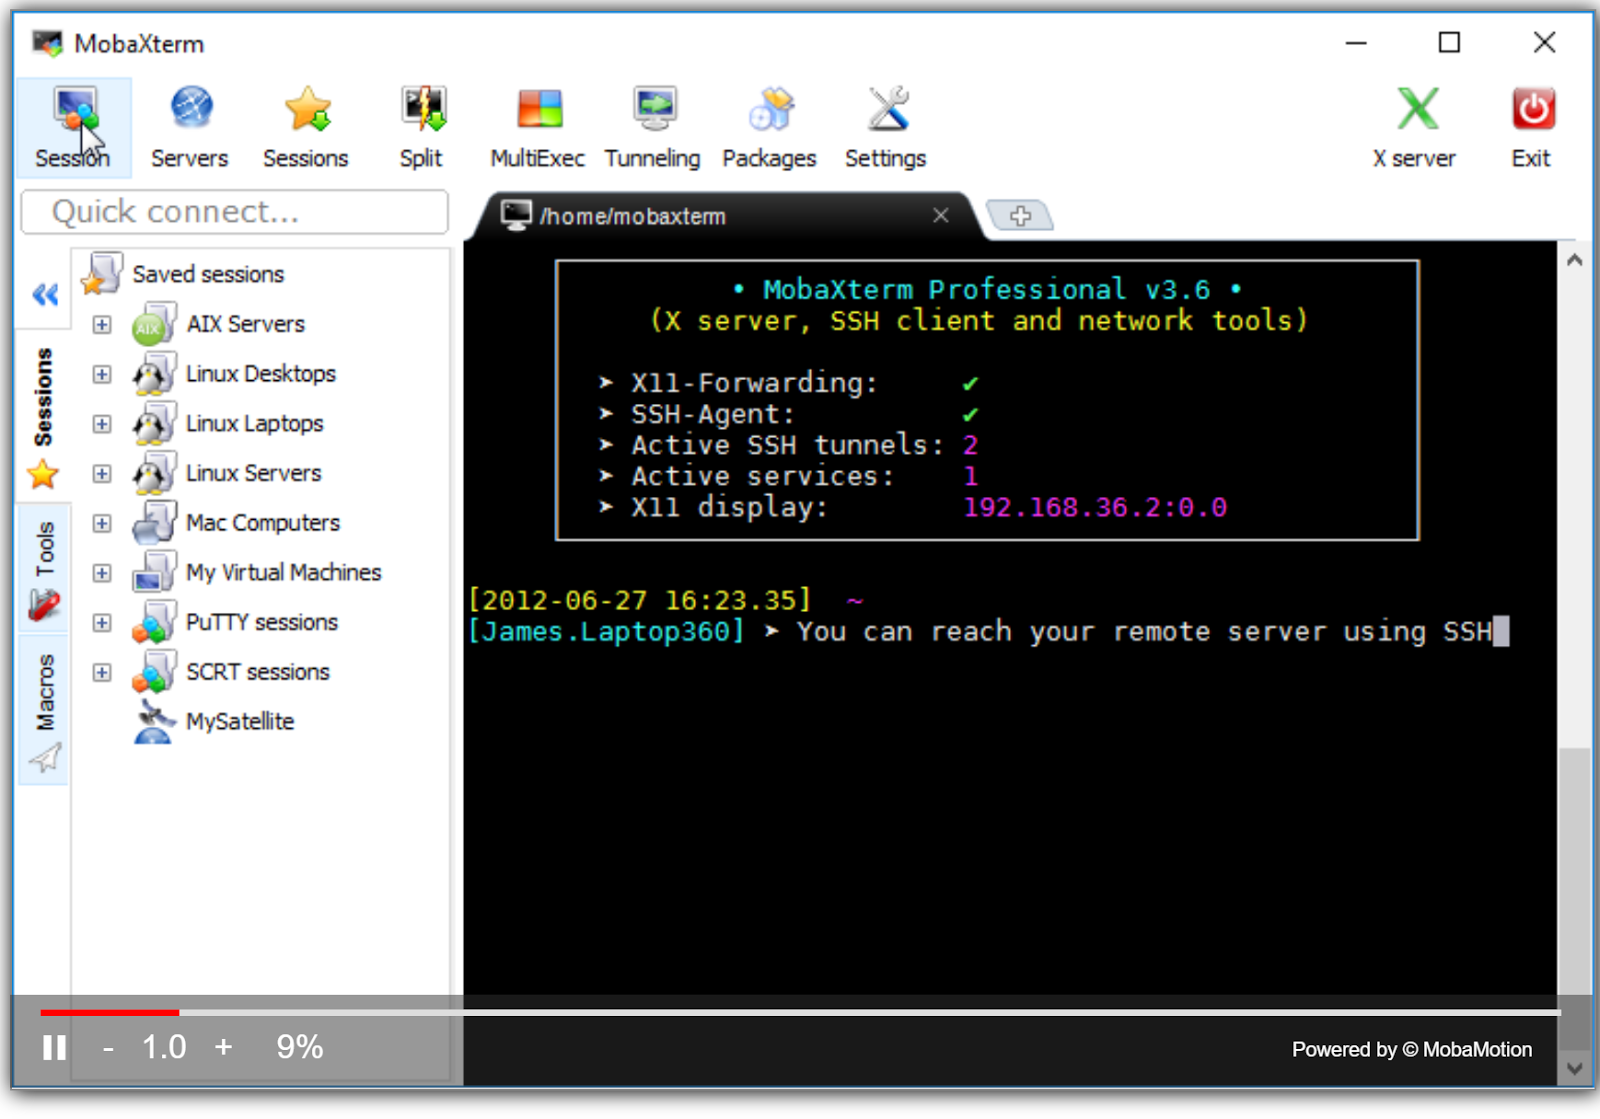Collapse the sidebar with double-arrow icon
Image resolution: width=1600 pixels, height=1119 pixels.
[x=45, y=294]
